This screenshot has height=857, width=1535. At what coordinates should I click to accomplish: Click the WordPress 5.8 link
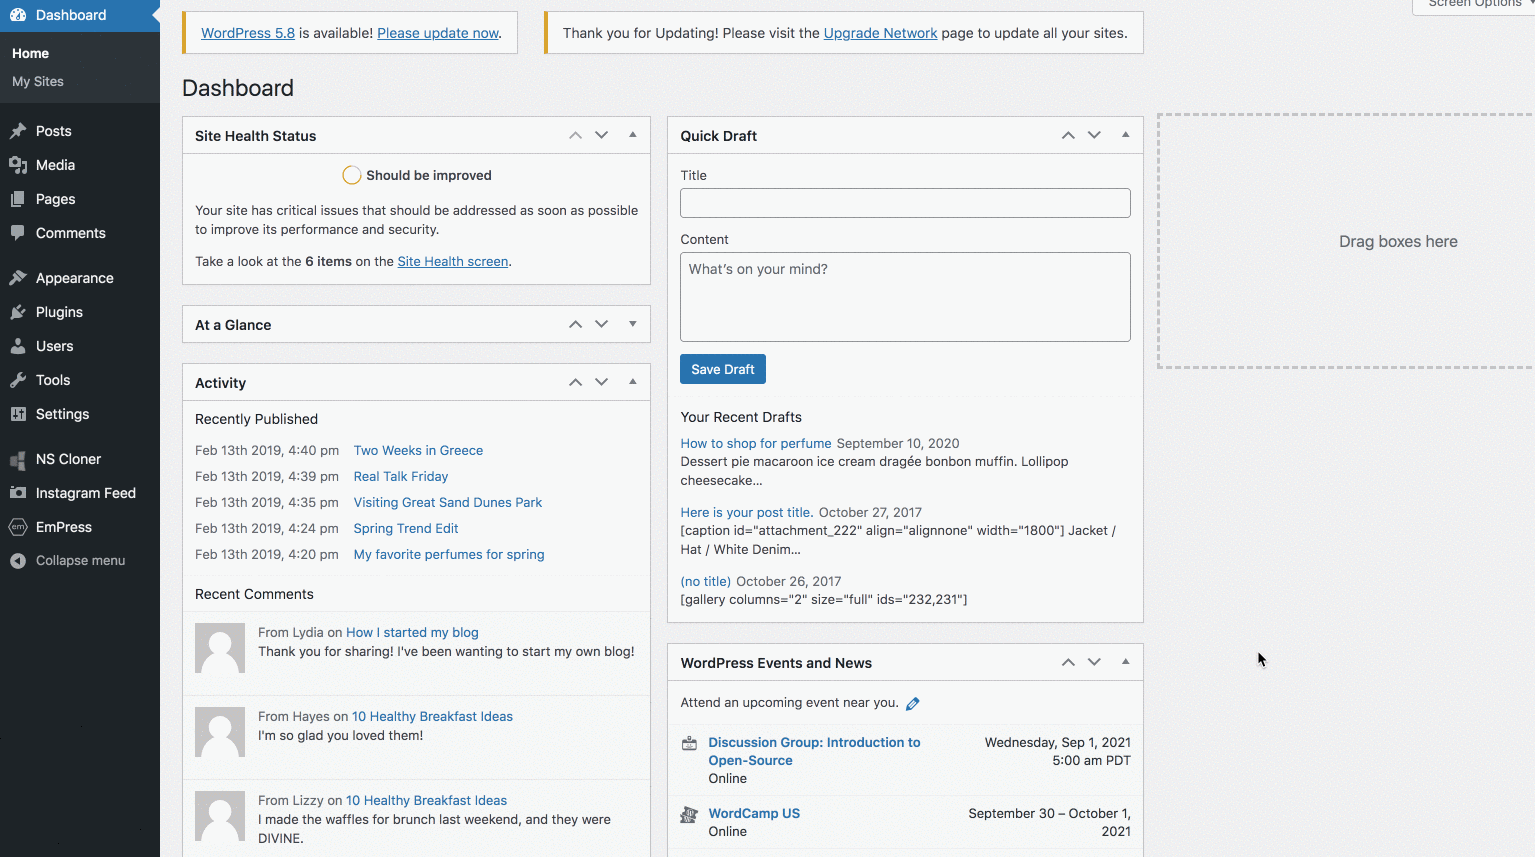(248, 33)
